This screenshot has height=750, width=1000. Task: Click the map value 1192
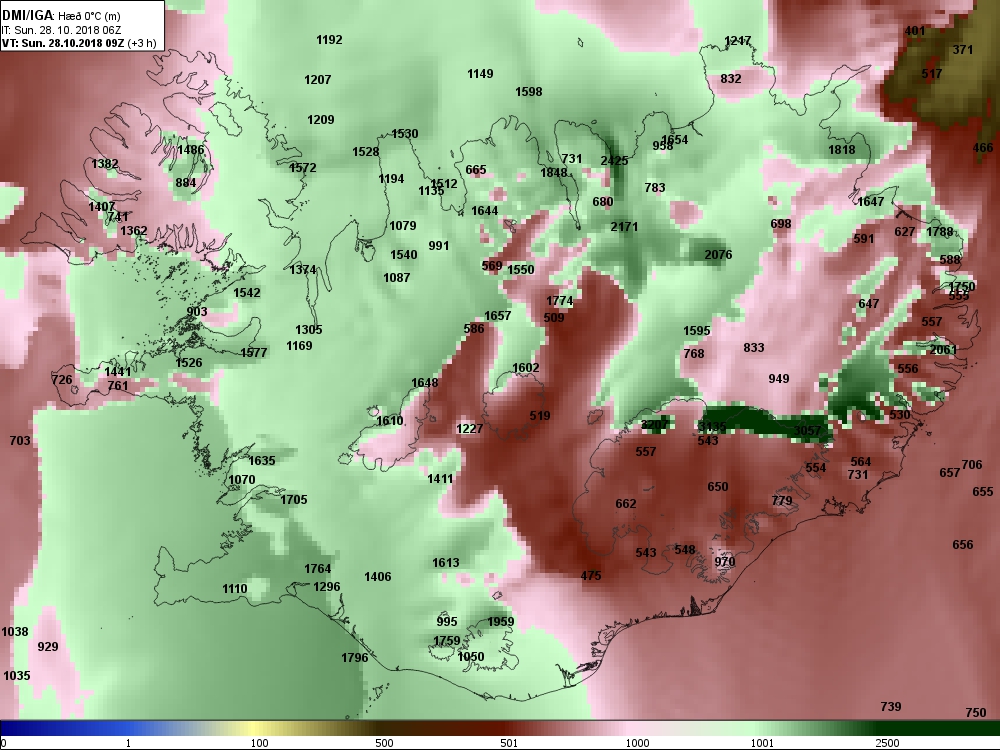coord(329,40)
